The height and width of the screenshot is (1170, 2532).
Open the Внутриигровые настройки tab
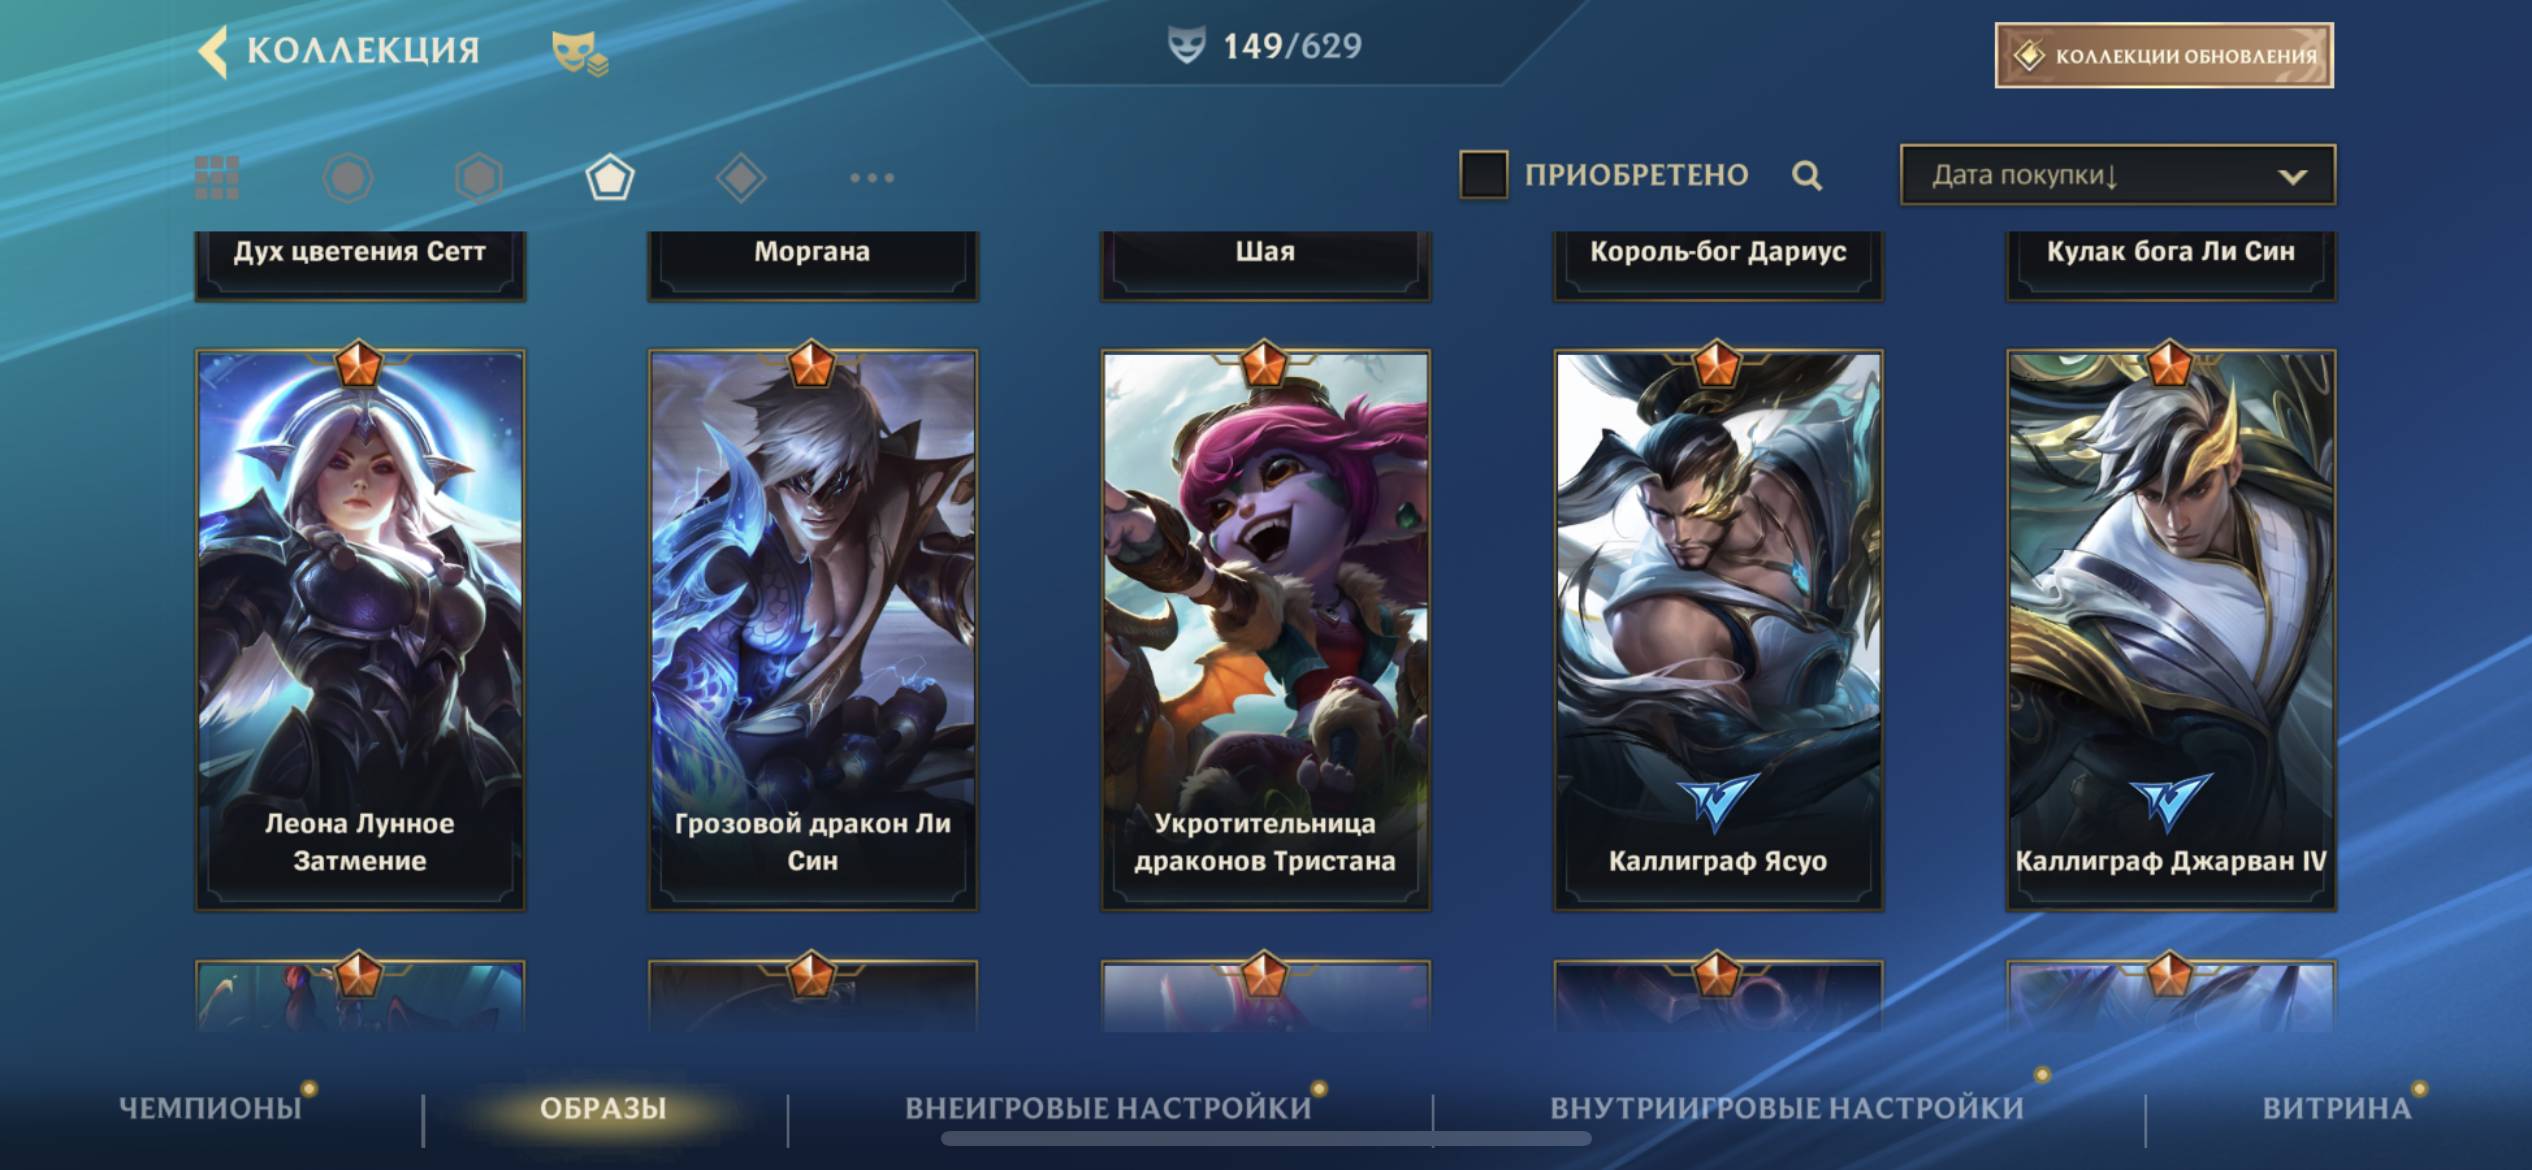point(1787,1108)
